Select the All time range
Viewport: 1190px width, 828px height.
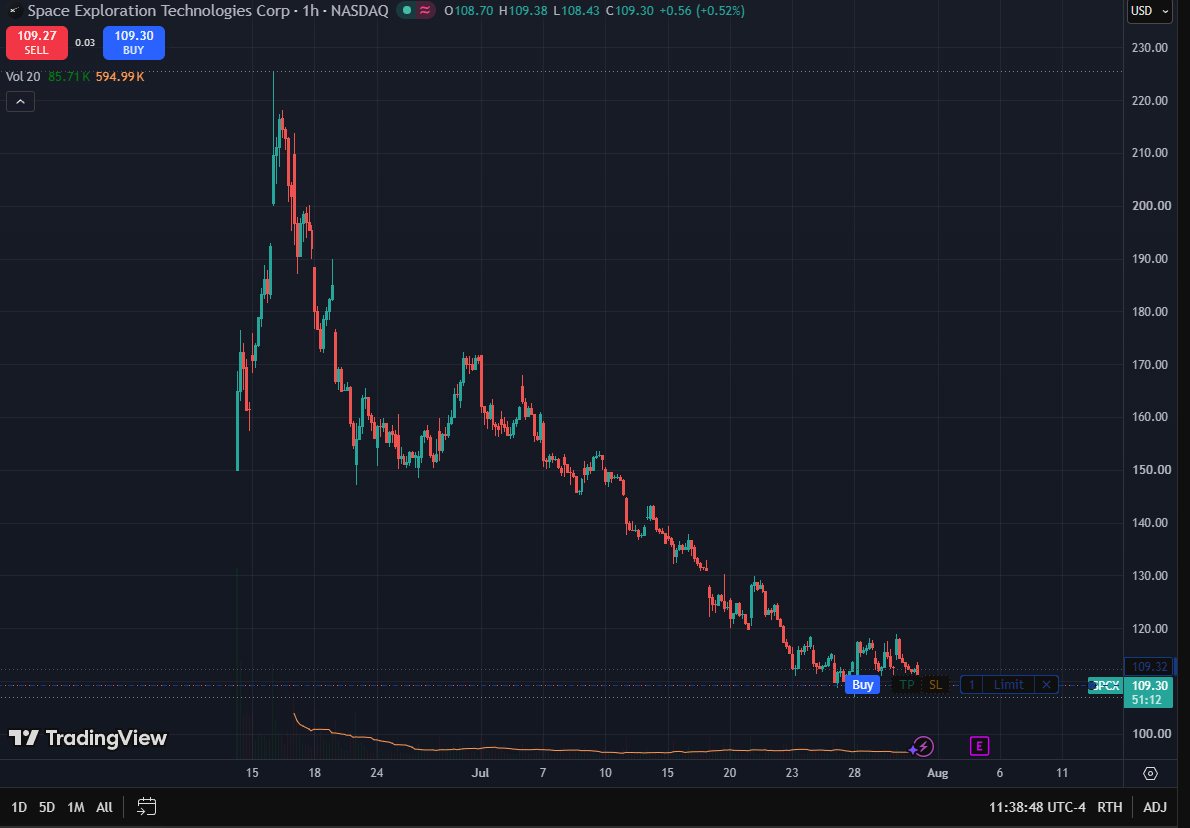105,807
